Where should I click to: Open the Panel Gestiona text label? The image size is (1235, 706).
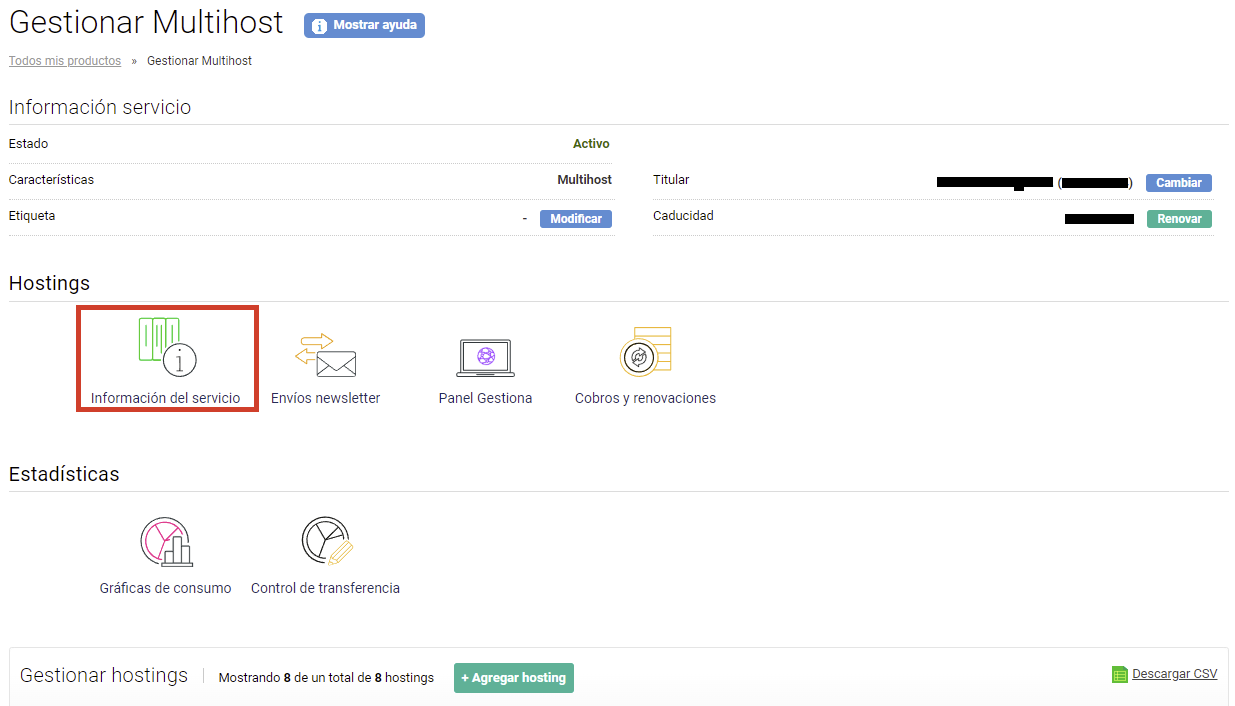coord(485,398)
